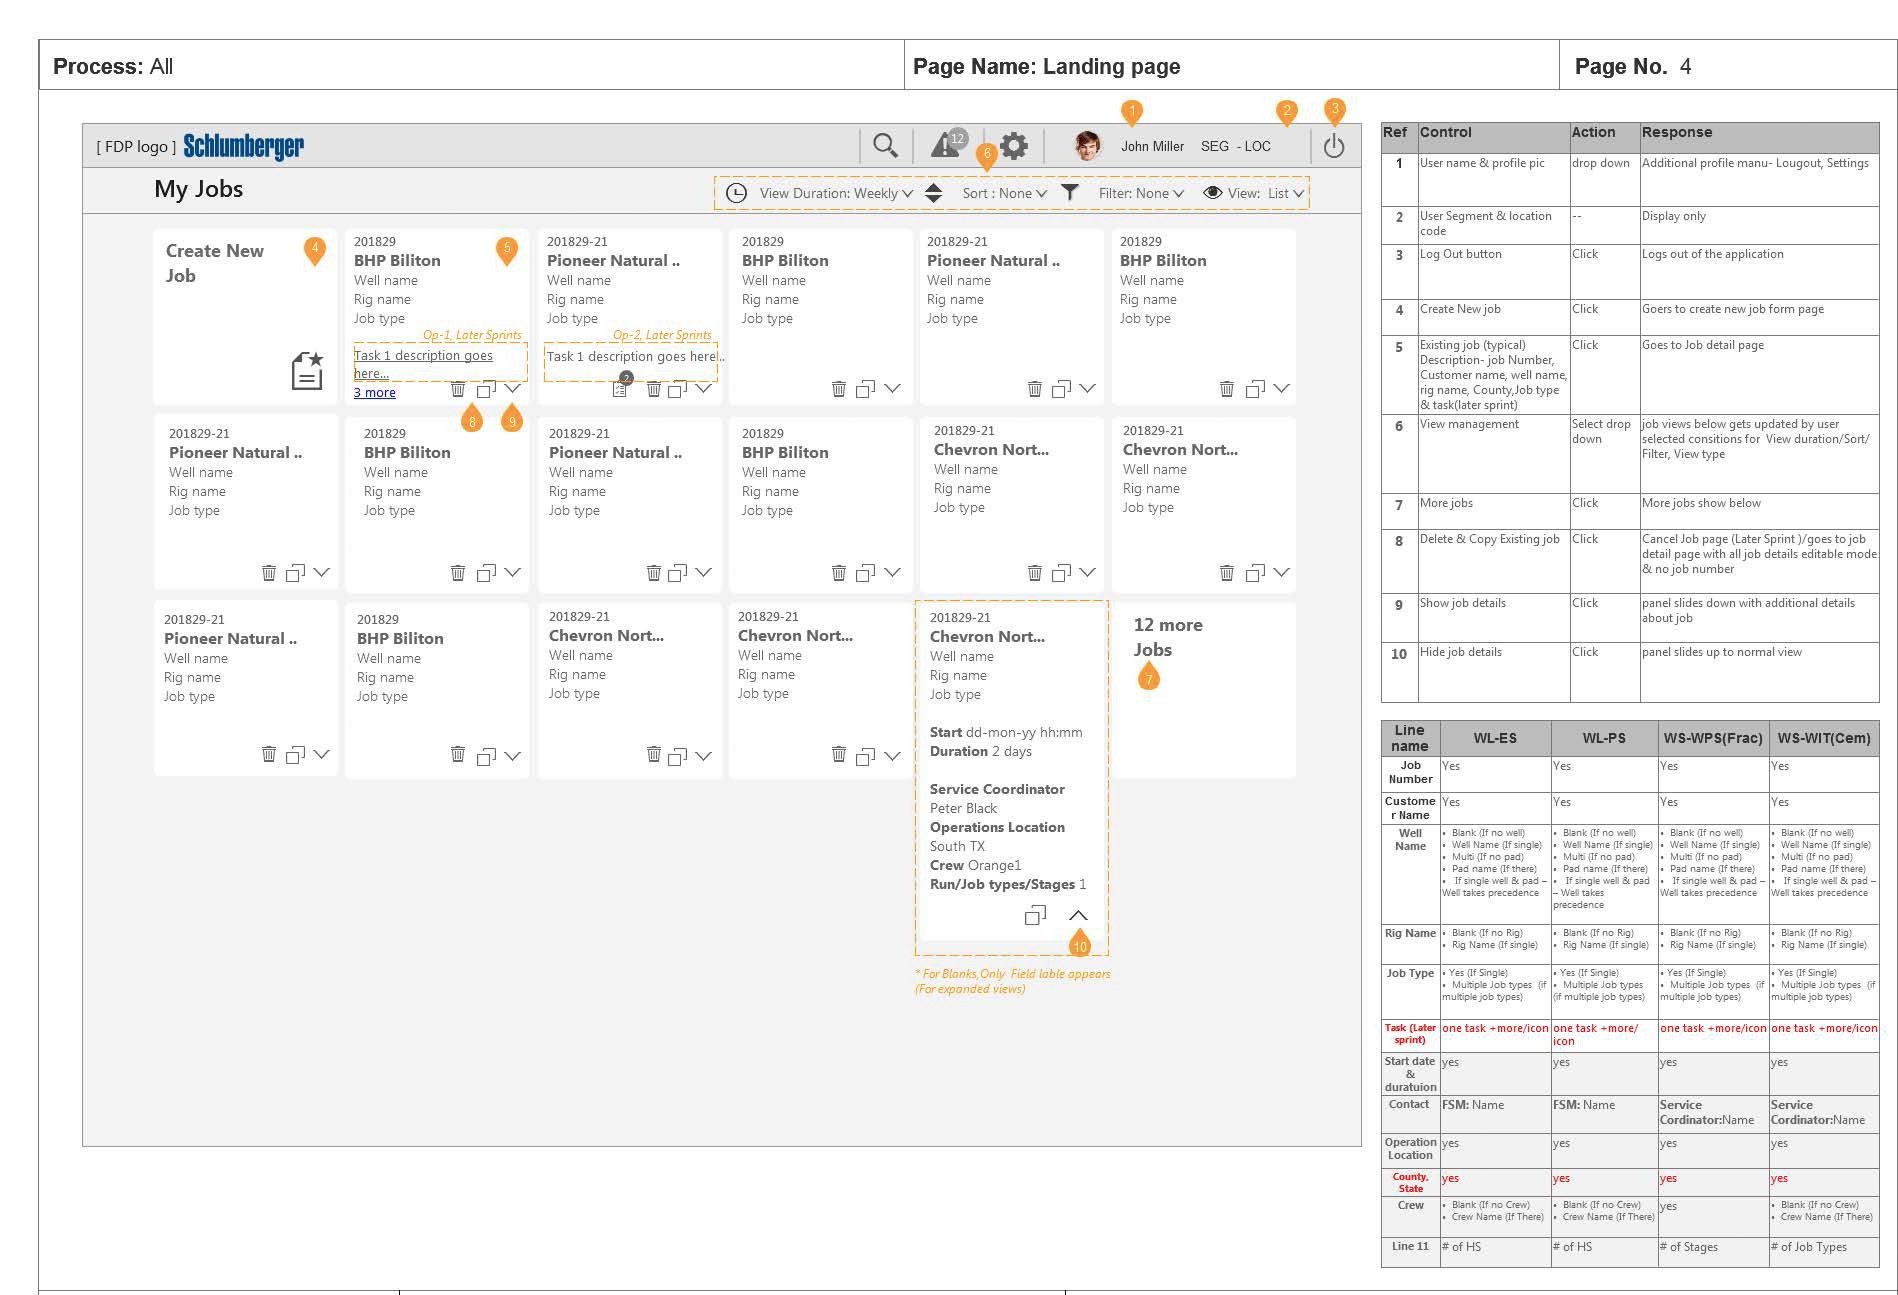The width and height of the screenshot is (1898, 1295).
Task: Click the "3 more" tasks link
Action: [x=375, y=393]
